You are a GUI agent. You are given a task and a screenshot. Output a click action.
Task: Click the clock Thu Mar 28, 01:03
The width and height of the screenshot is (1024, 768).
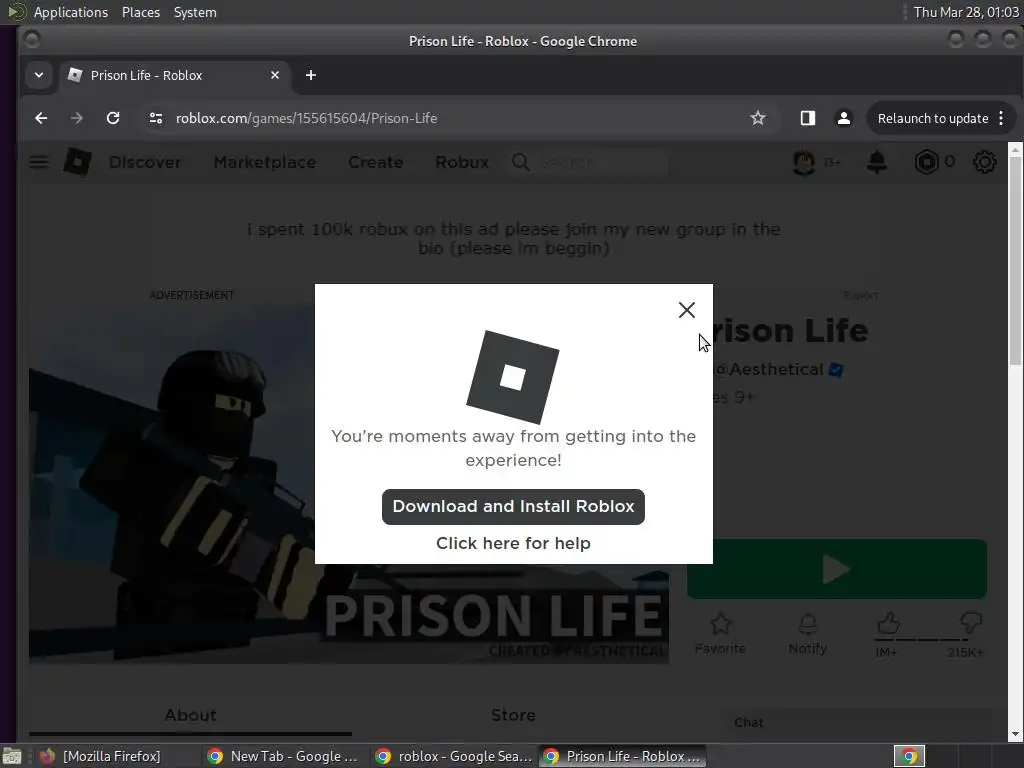pyautogui.click(x=965, y=12)
